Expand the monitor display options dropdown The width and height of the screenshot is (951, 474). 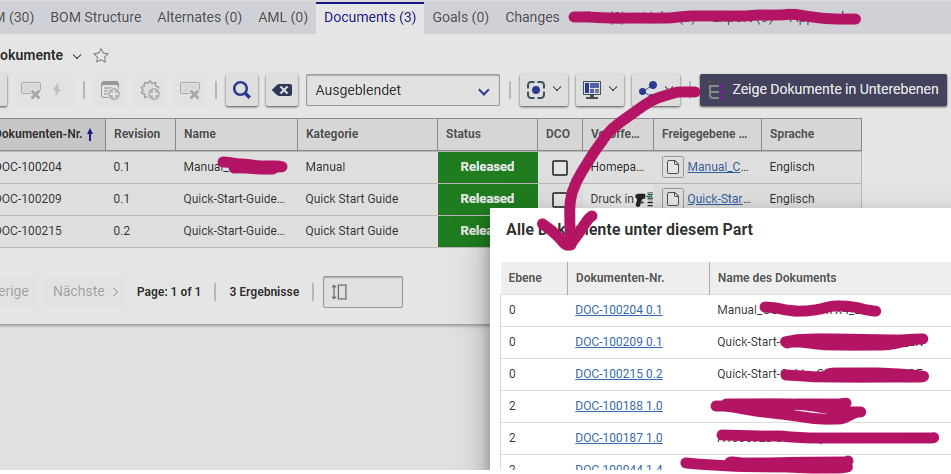pyautogui.click(x=601, y=90)
